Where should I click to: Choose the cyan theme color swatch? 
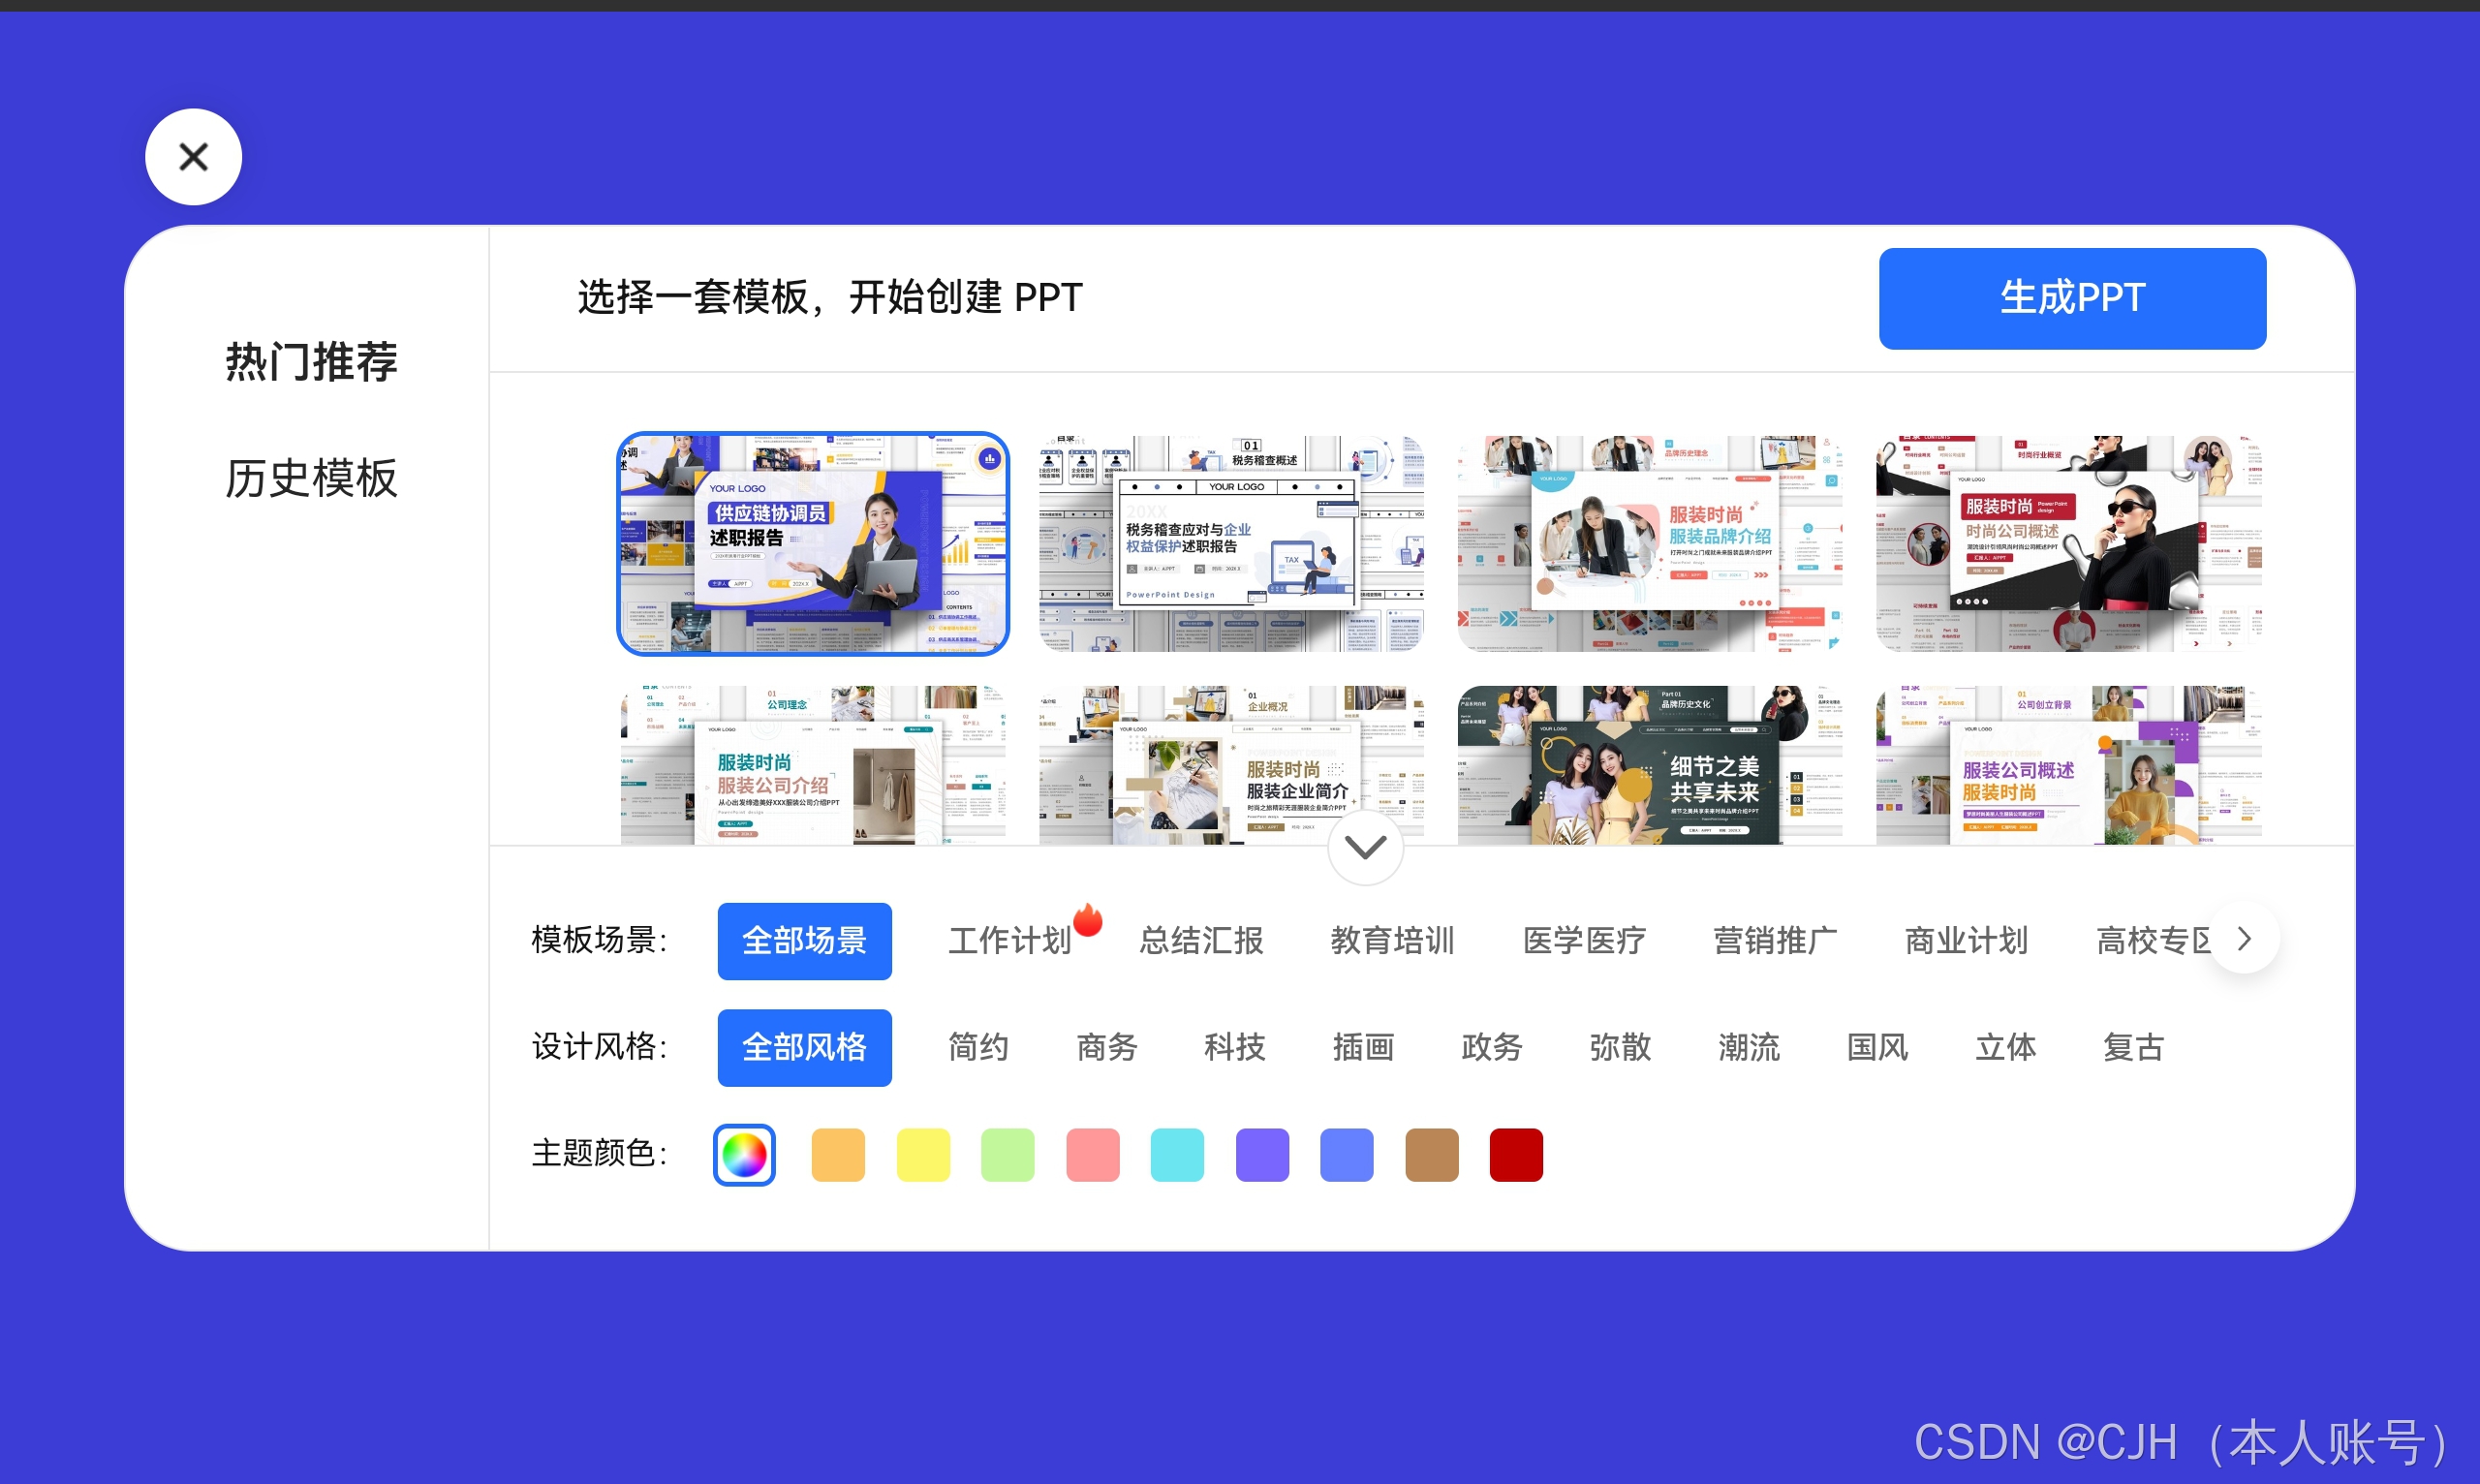click(x=1177, y=1155)
